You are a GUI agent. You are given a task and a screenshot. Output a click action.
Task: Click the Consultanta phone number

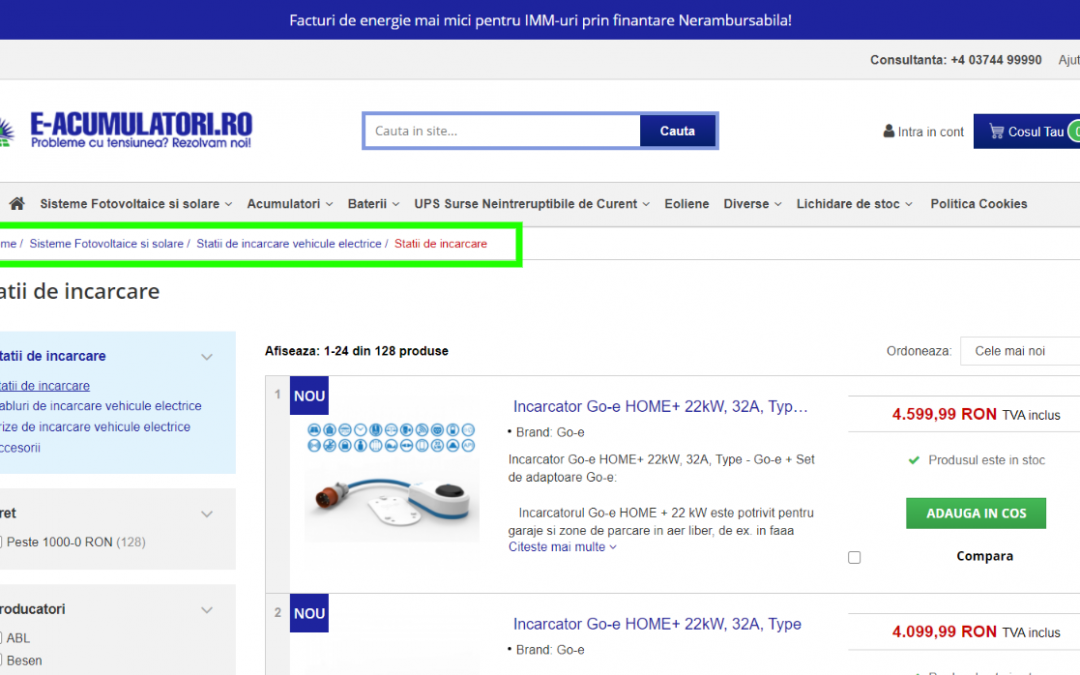click(996, 60)
